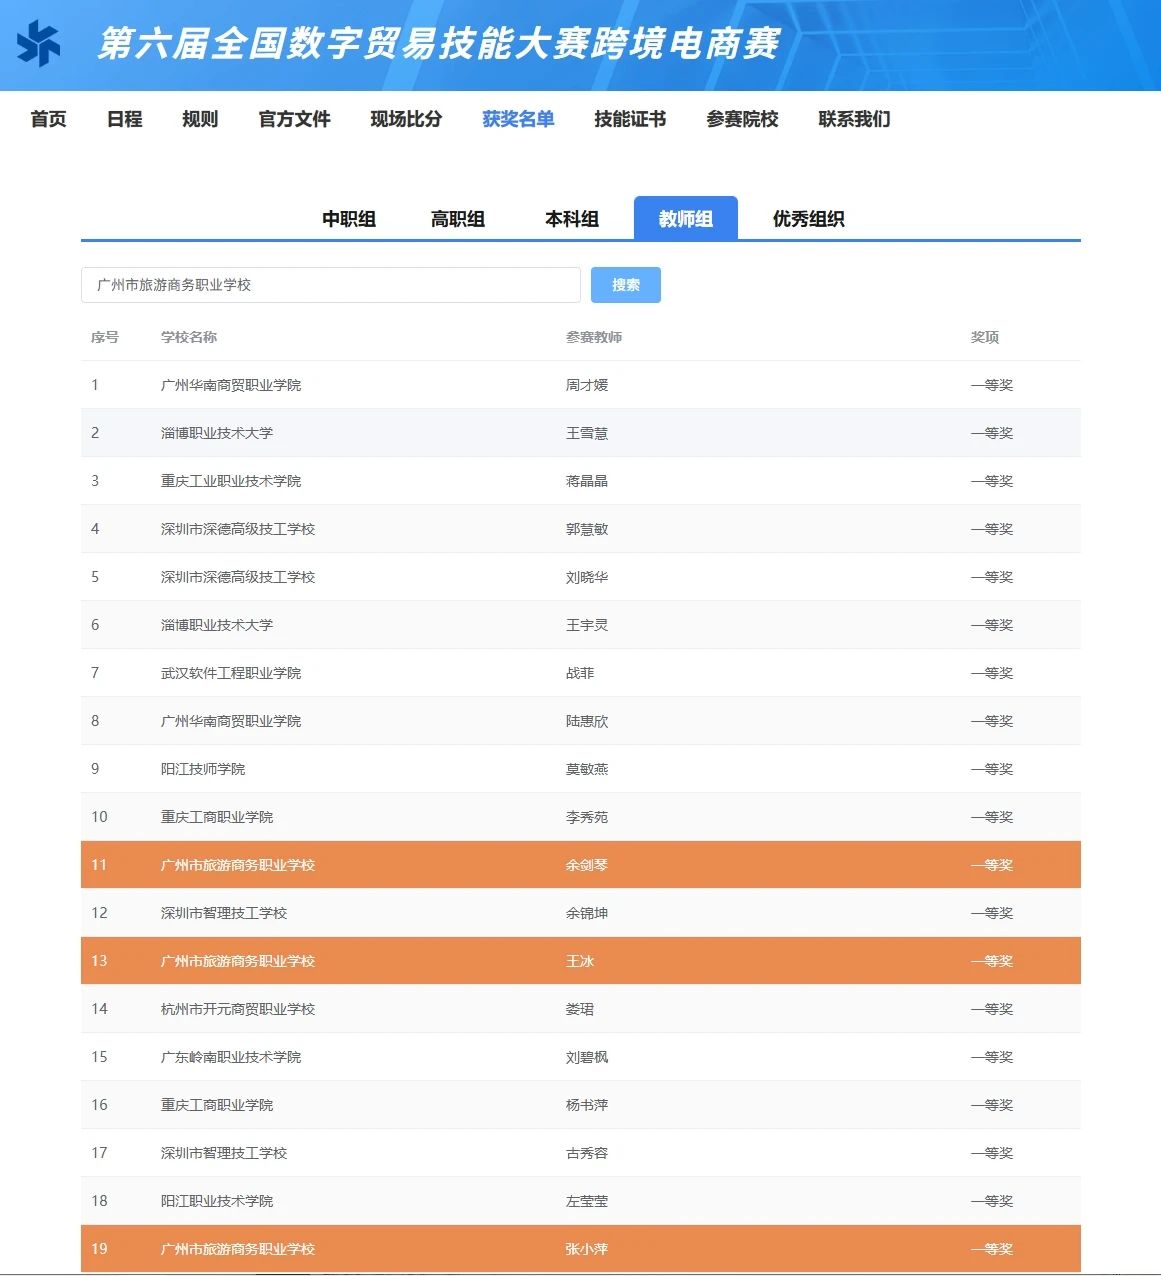
Task: Open the 首页 navigation item
Action: (x=48, y=119)
